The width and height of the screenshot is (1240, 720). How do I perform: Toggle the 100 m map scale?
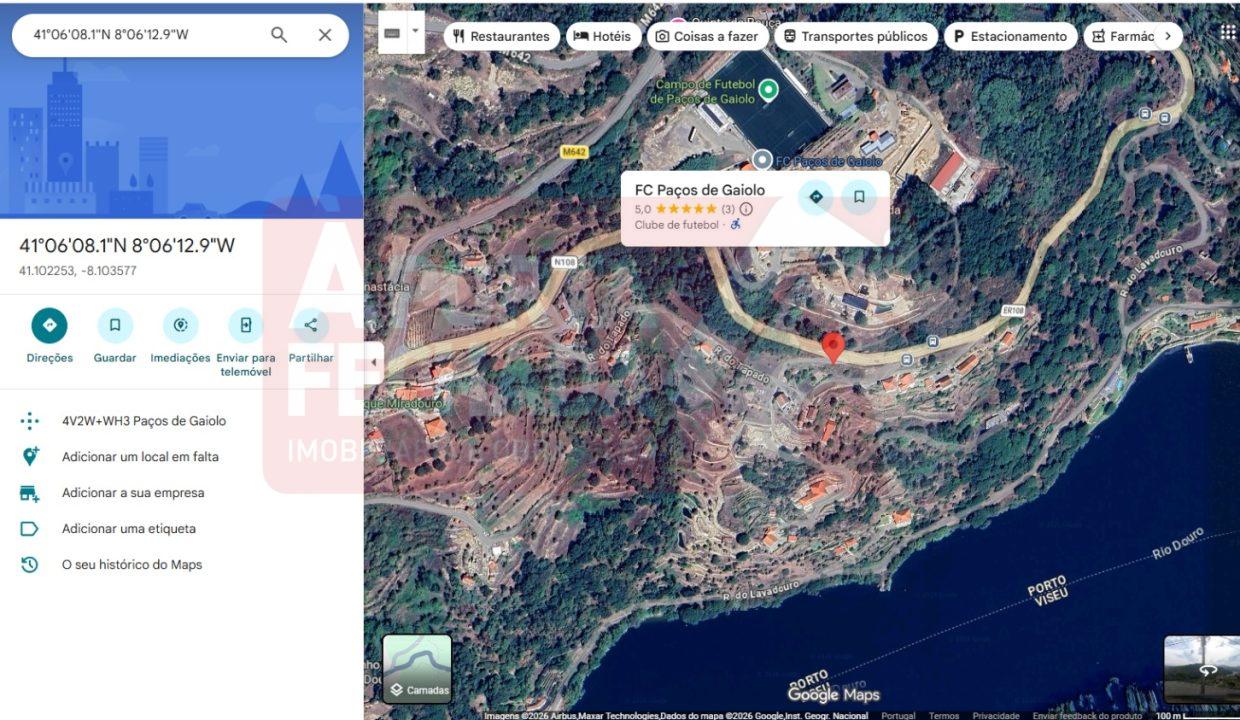click(1195, 715)
